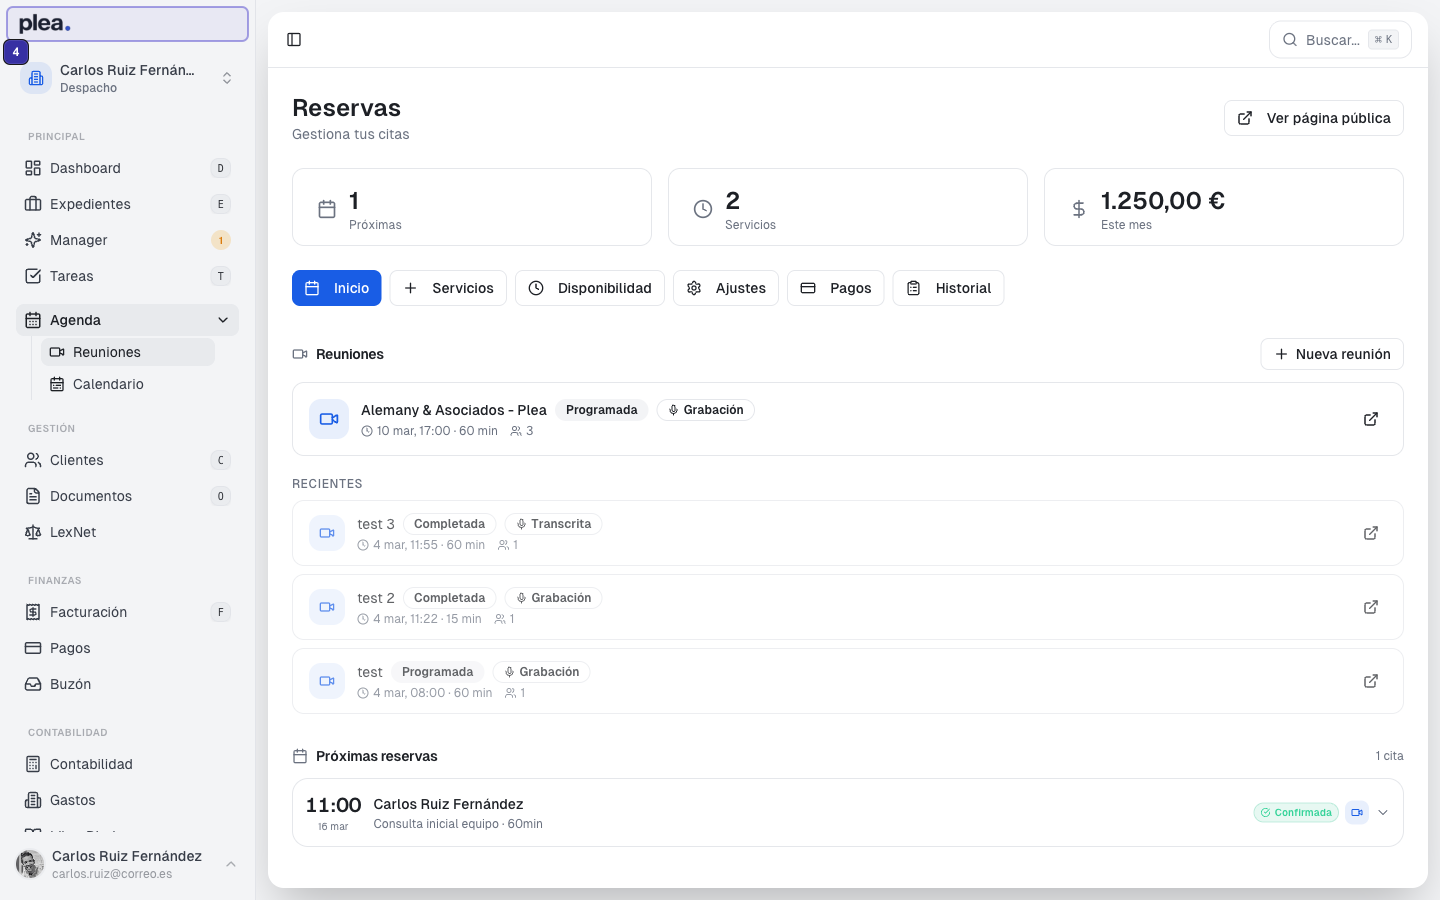Open Buzón inbox
Viewport: 1440px width, 900px height.
click(128, 684)
